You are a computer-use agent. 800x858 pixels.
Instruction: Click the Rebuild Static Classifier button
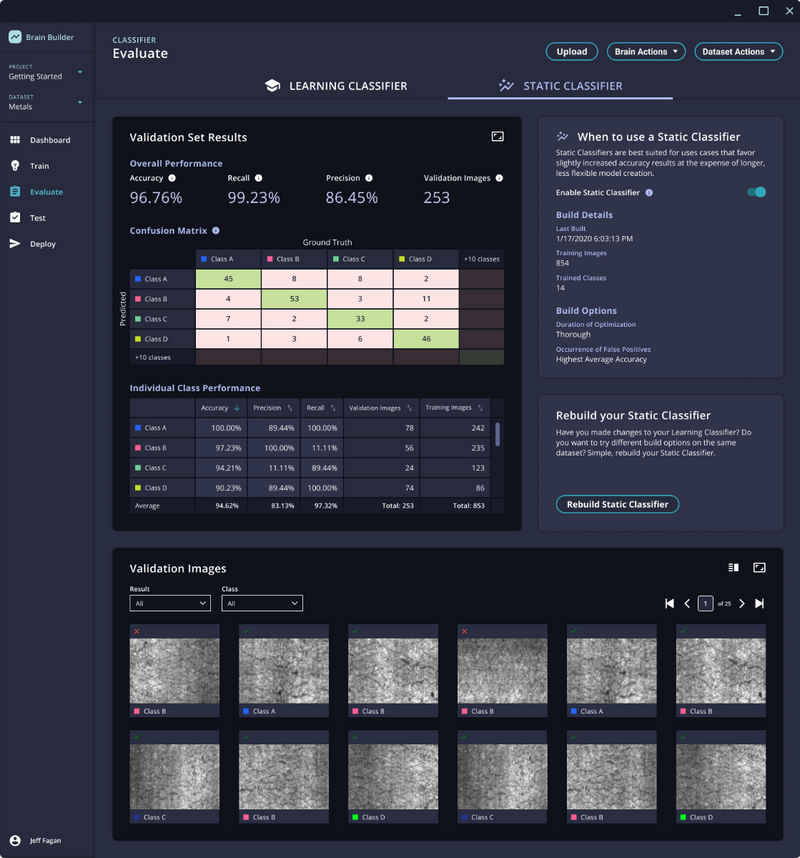(617, 504)
